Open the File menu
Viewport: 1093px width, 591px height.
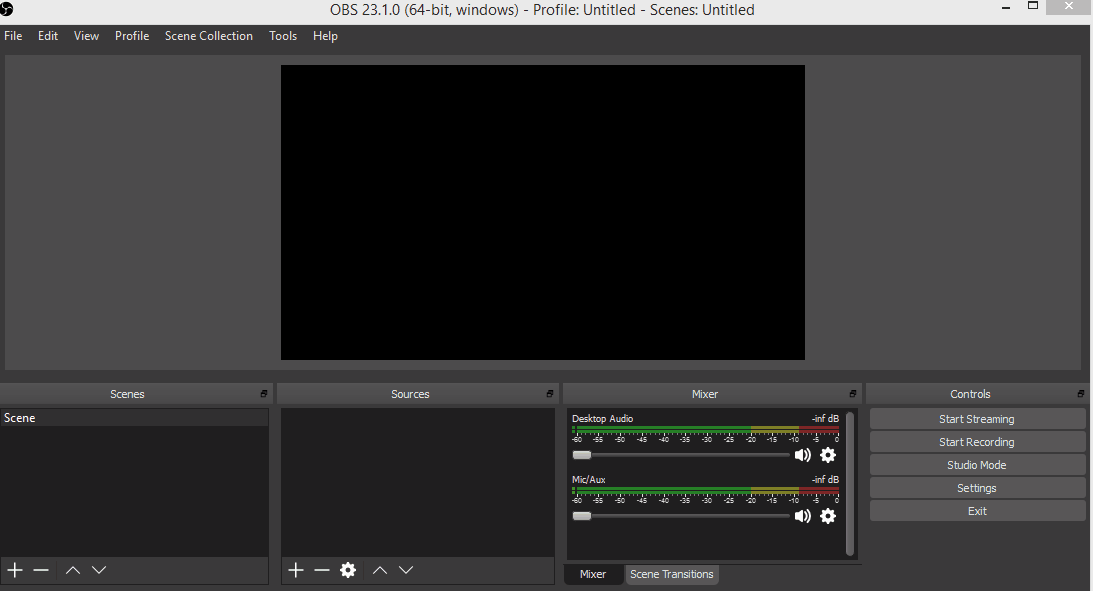(x=13, y=36)
